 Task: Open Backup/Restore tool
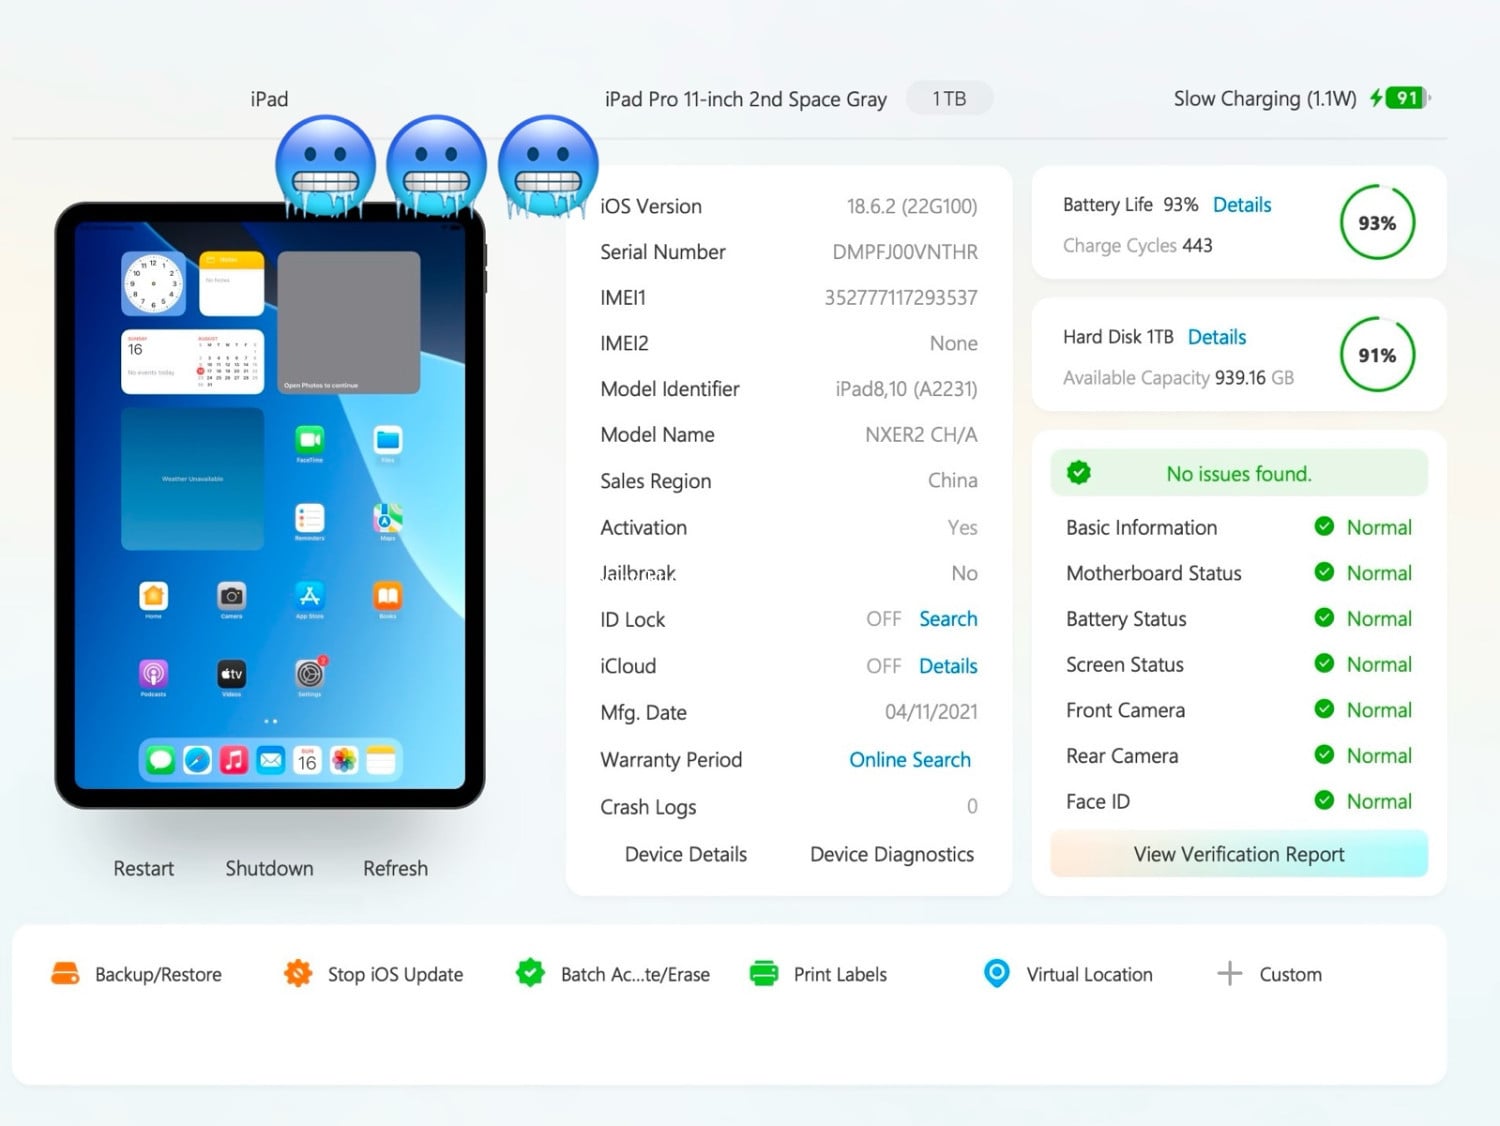(x=137, y=974)
